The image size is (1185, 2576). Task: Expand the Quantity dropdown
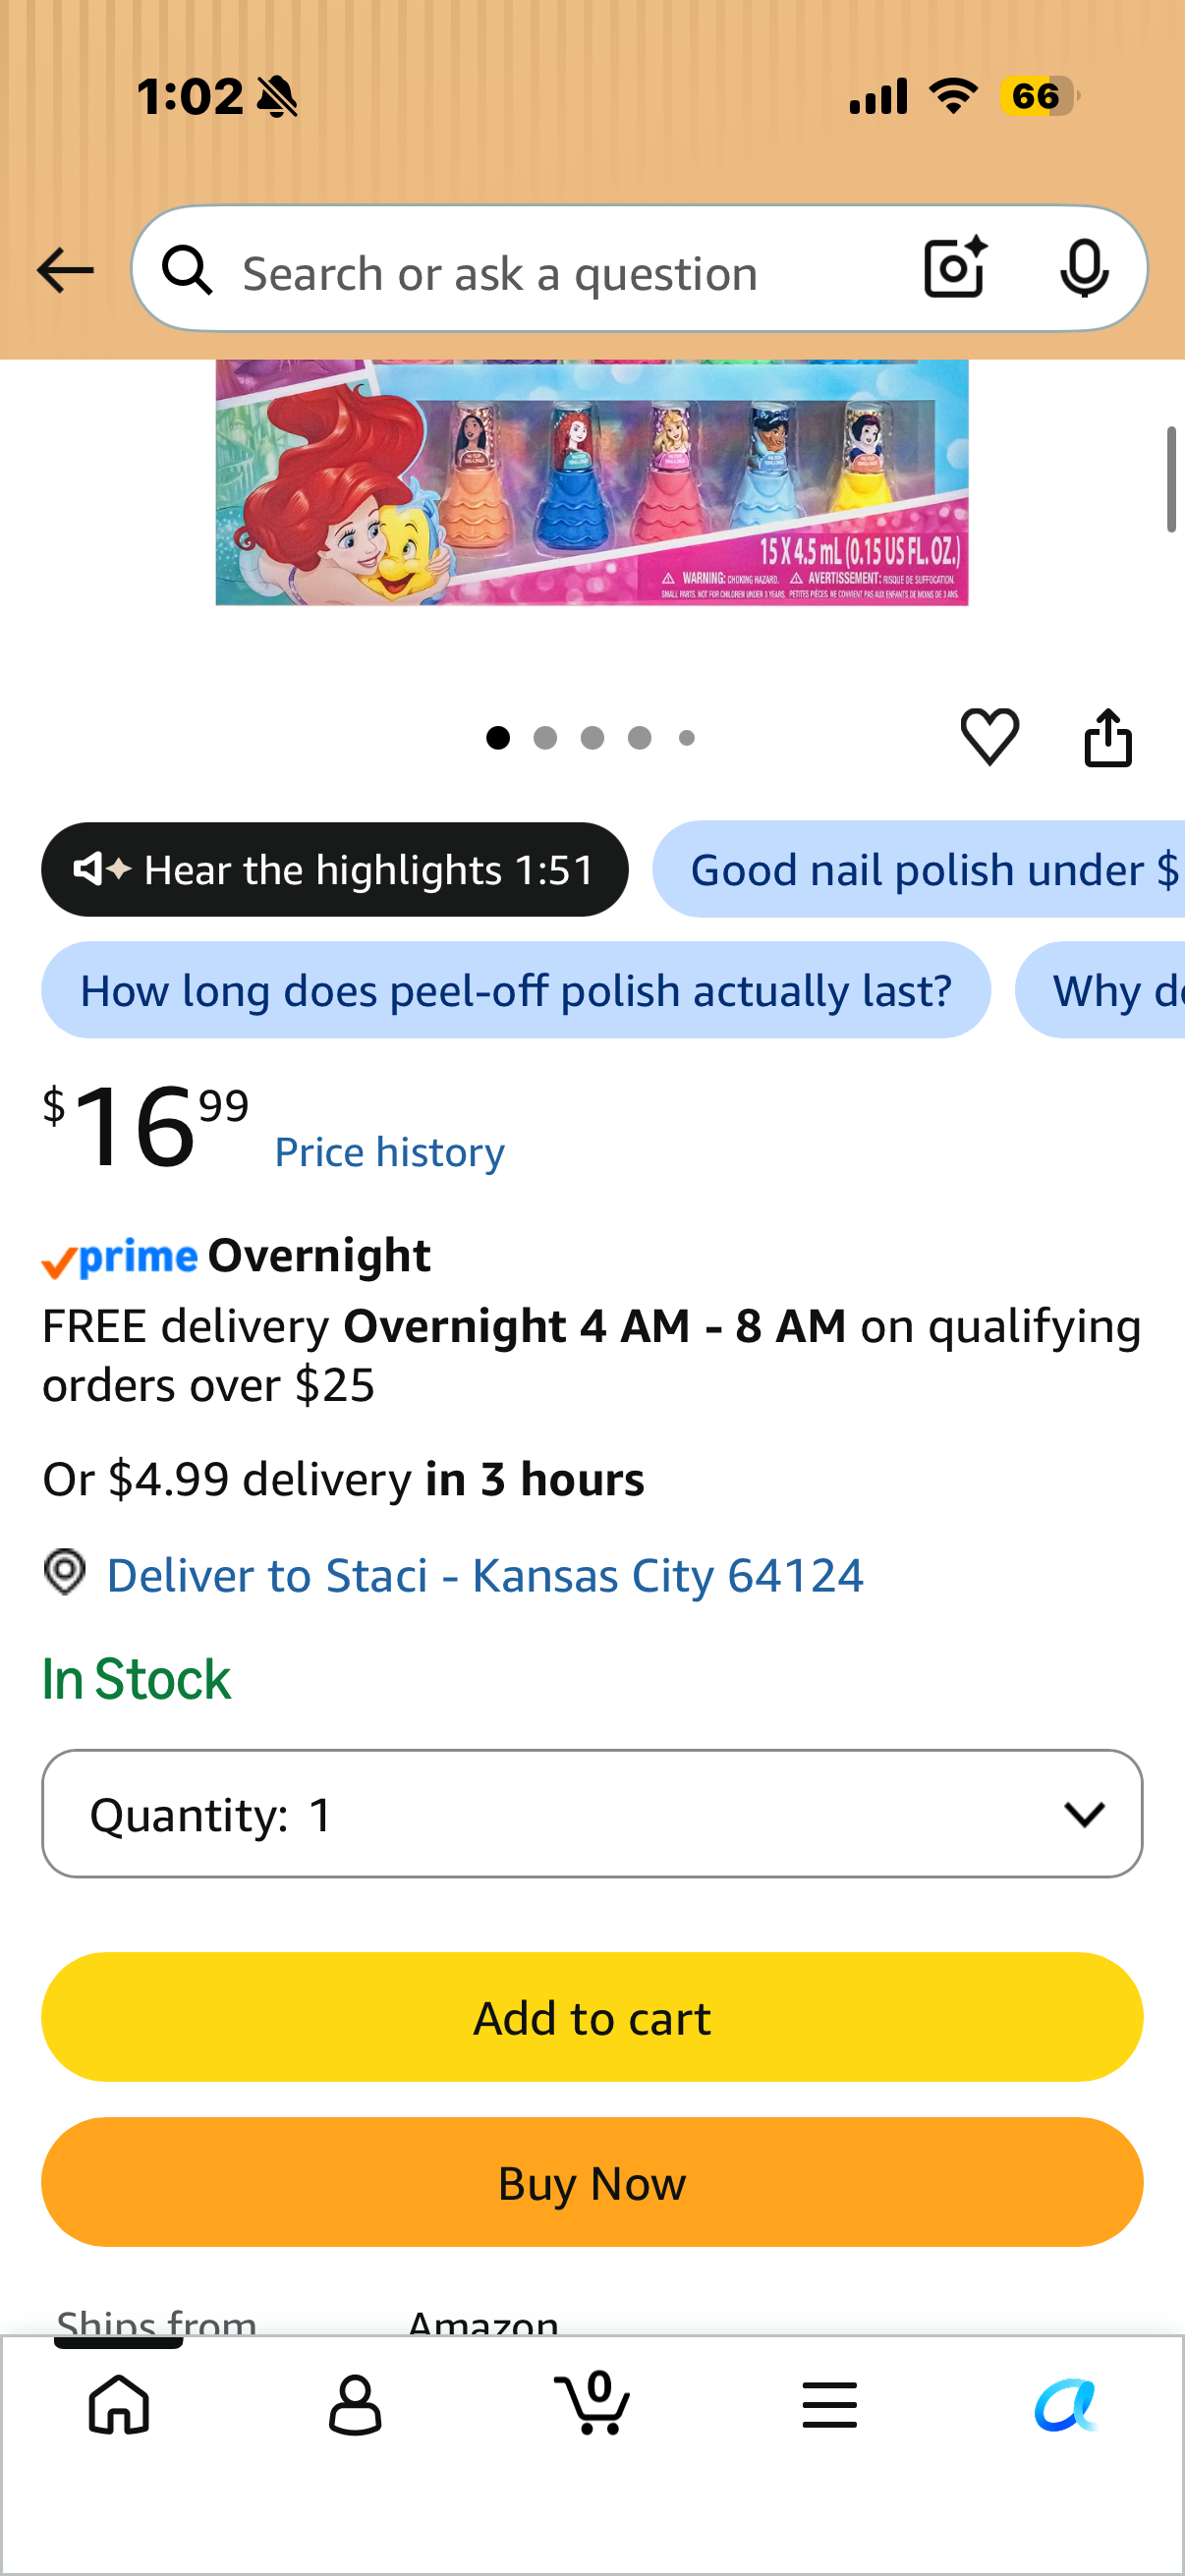(592, 1813)
